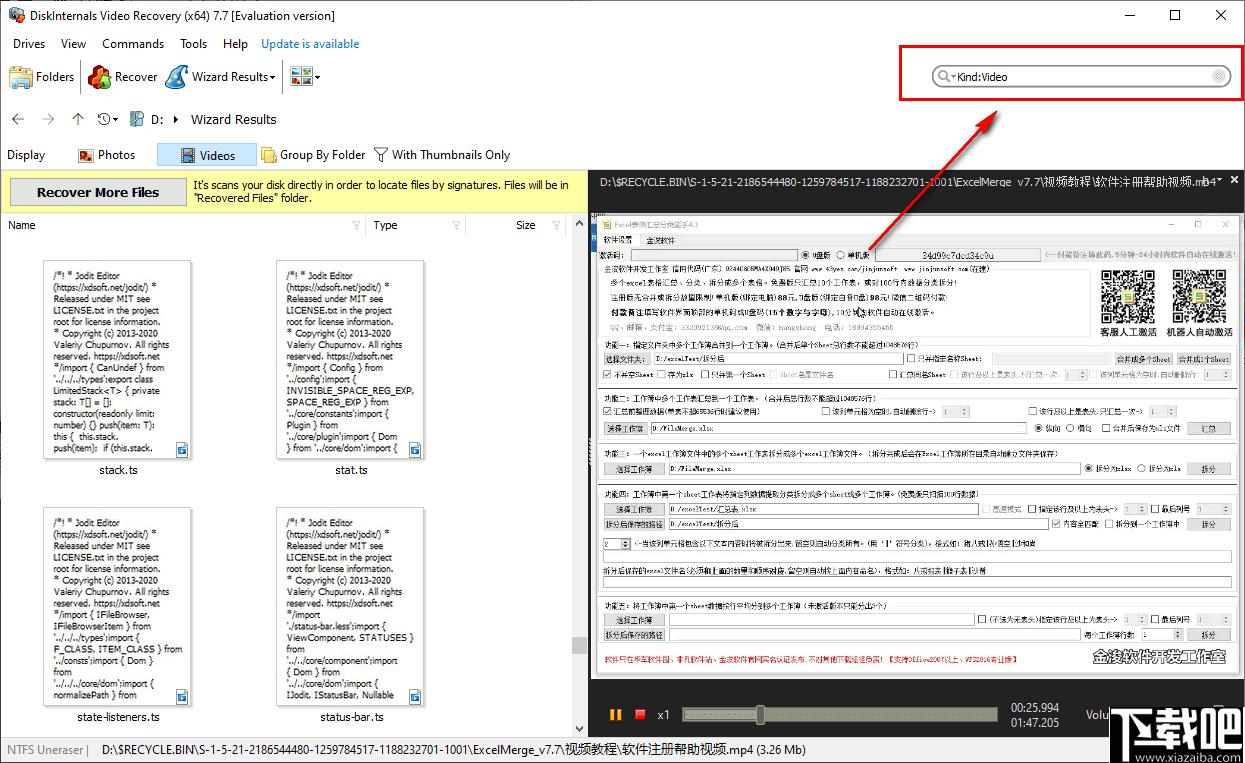Click the Name column filter icon
This screenshot has height=763, width=1245.
(356, 226)
